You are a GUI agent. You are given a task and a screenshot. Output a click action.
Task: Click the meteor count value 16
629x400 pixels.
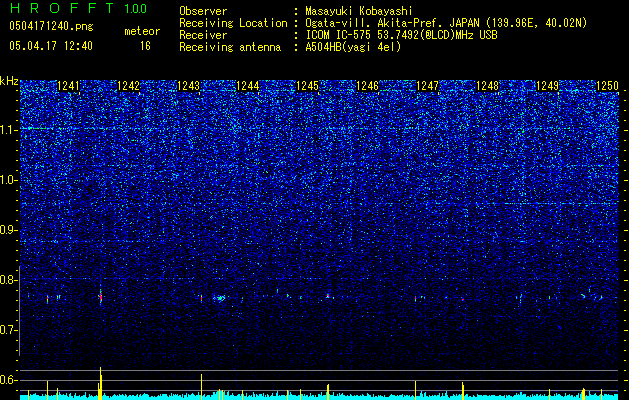[145, 46]
